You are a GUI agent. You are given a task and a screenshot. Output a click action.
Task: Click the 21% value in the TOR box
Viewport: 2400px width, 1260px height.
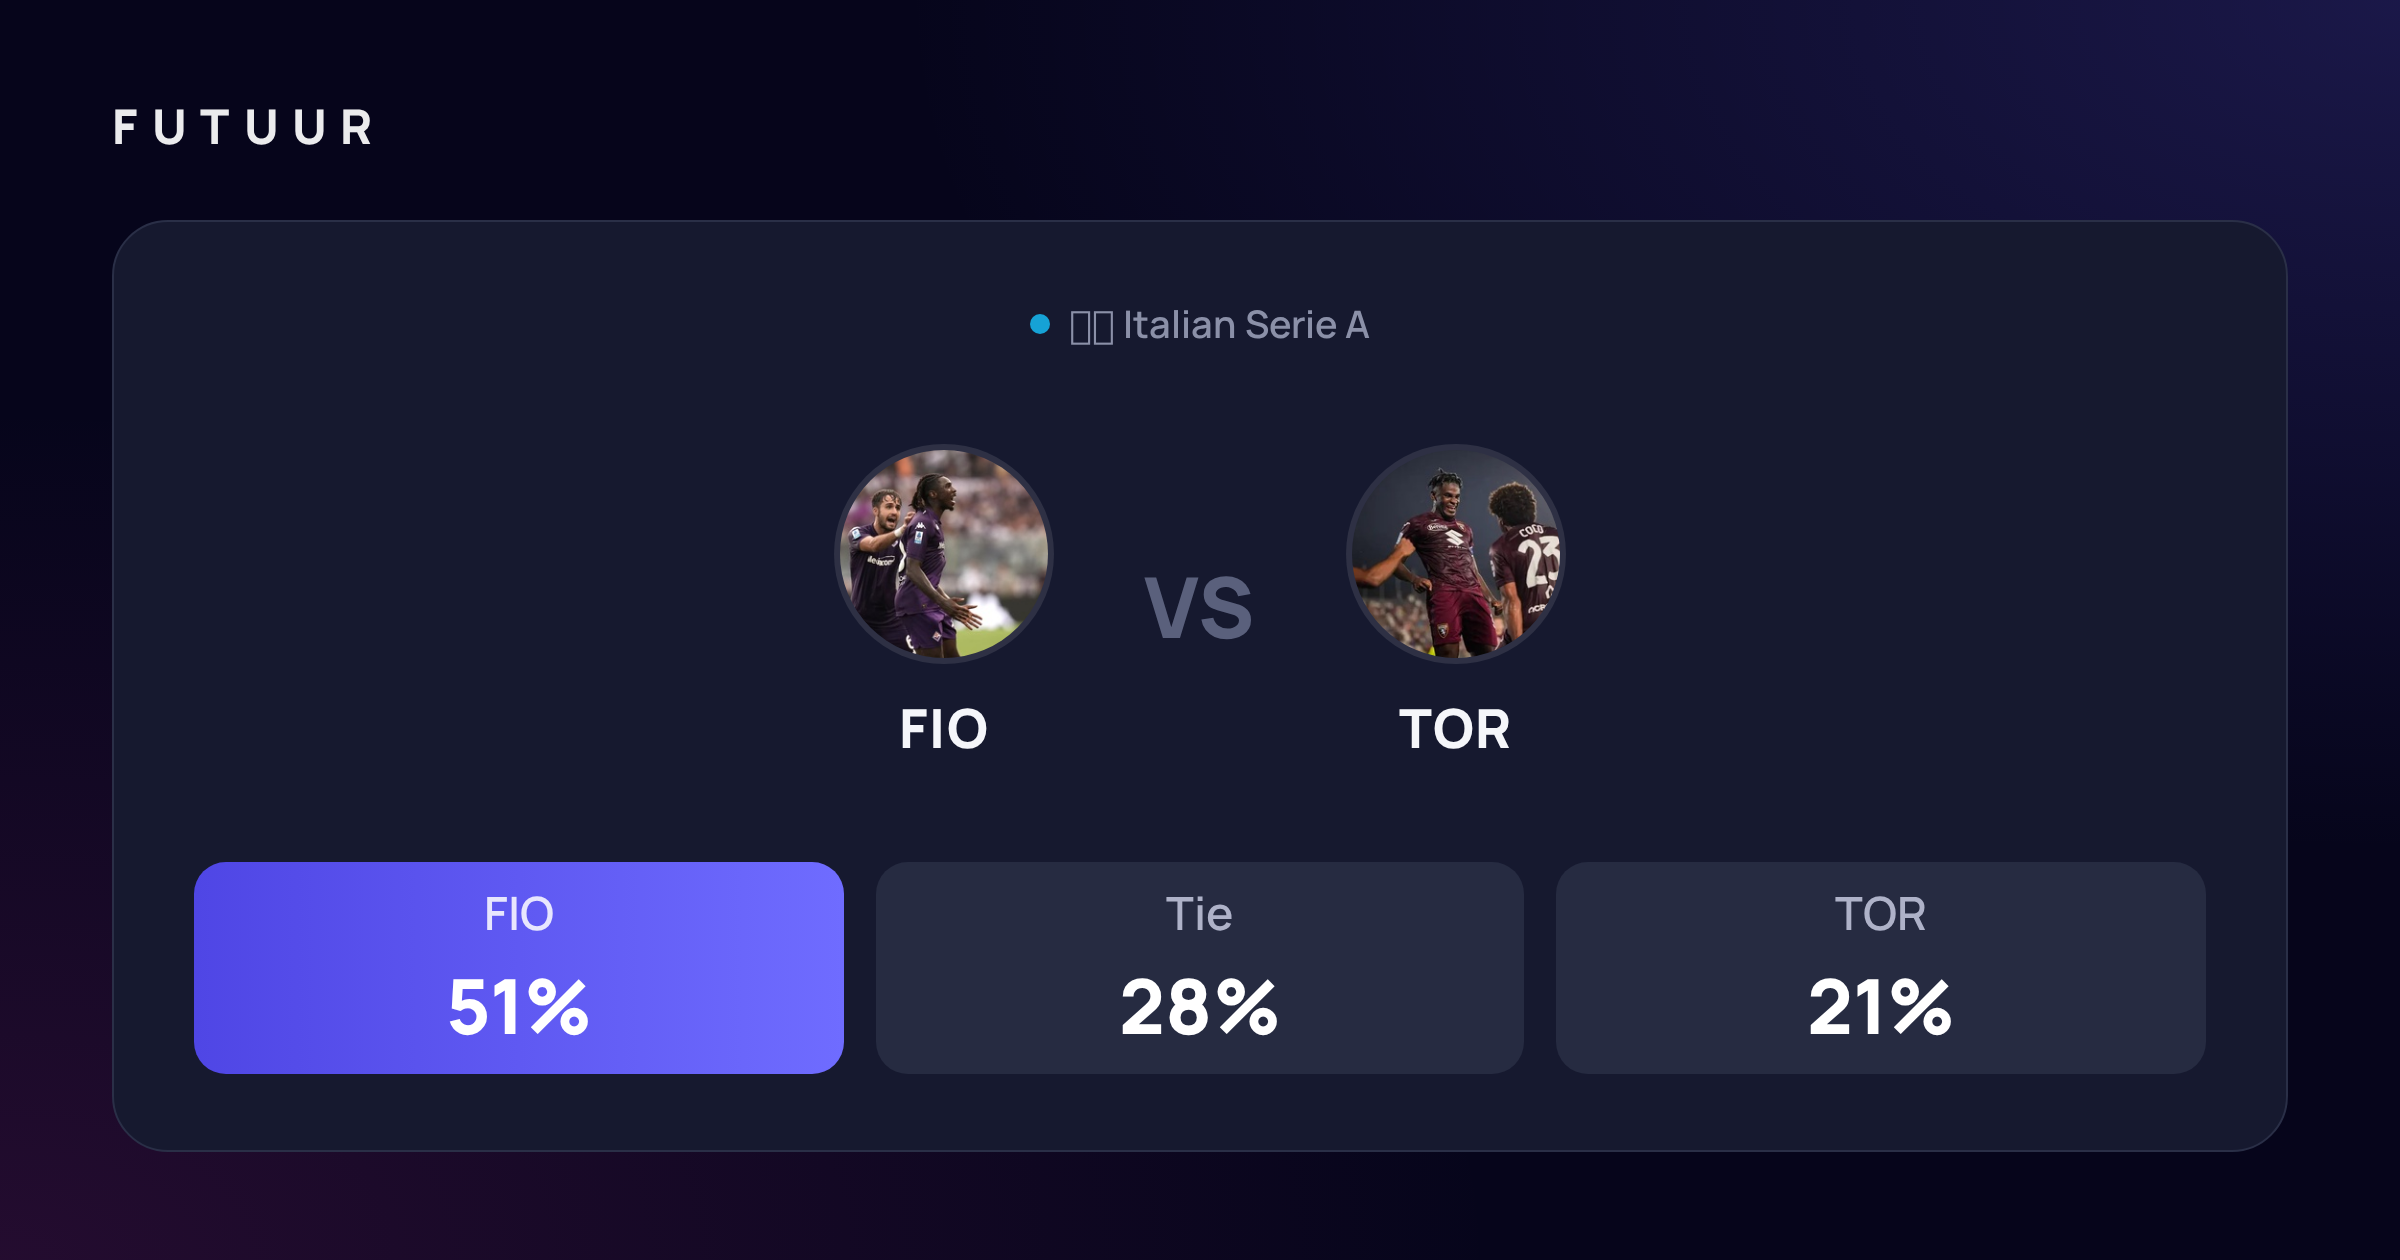1880,1007
